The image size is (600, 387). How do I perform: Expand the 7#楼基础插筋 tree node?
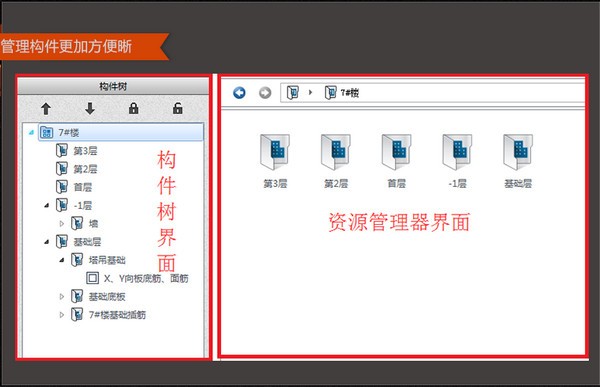(x=62, y=315)
